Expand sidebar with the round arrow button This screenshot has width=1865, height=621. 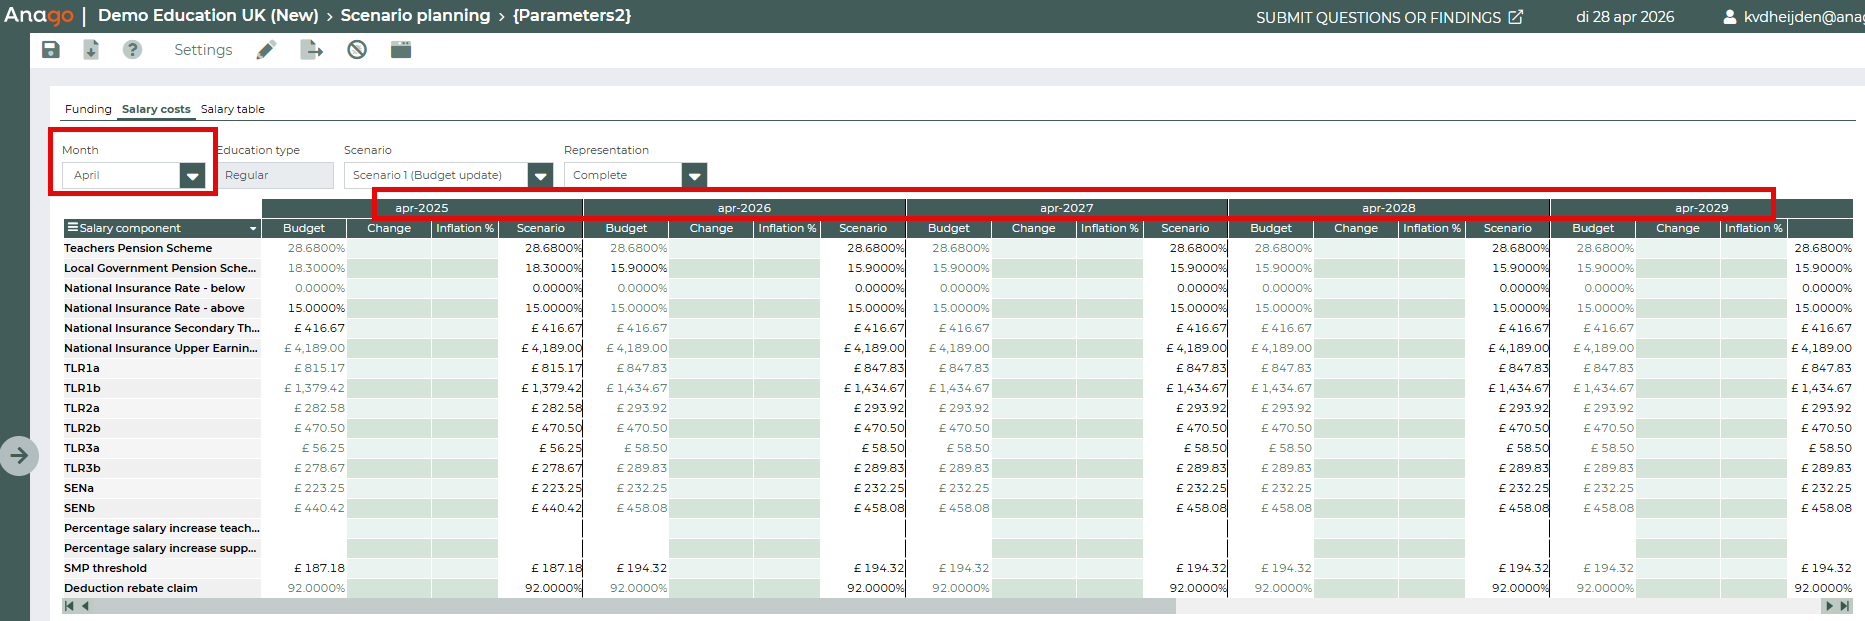coord(19,456)
